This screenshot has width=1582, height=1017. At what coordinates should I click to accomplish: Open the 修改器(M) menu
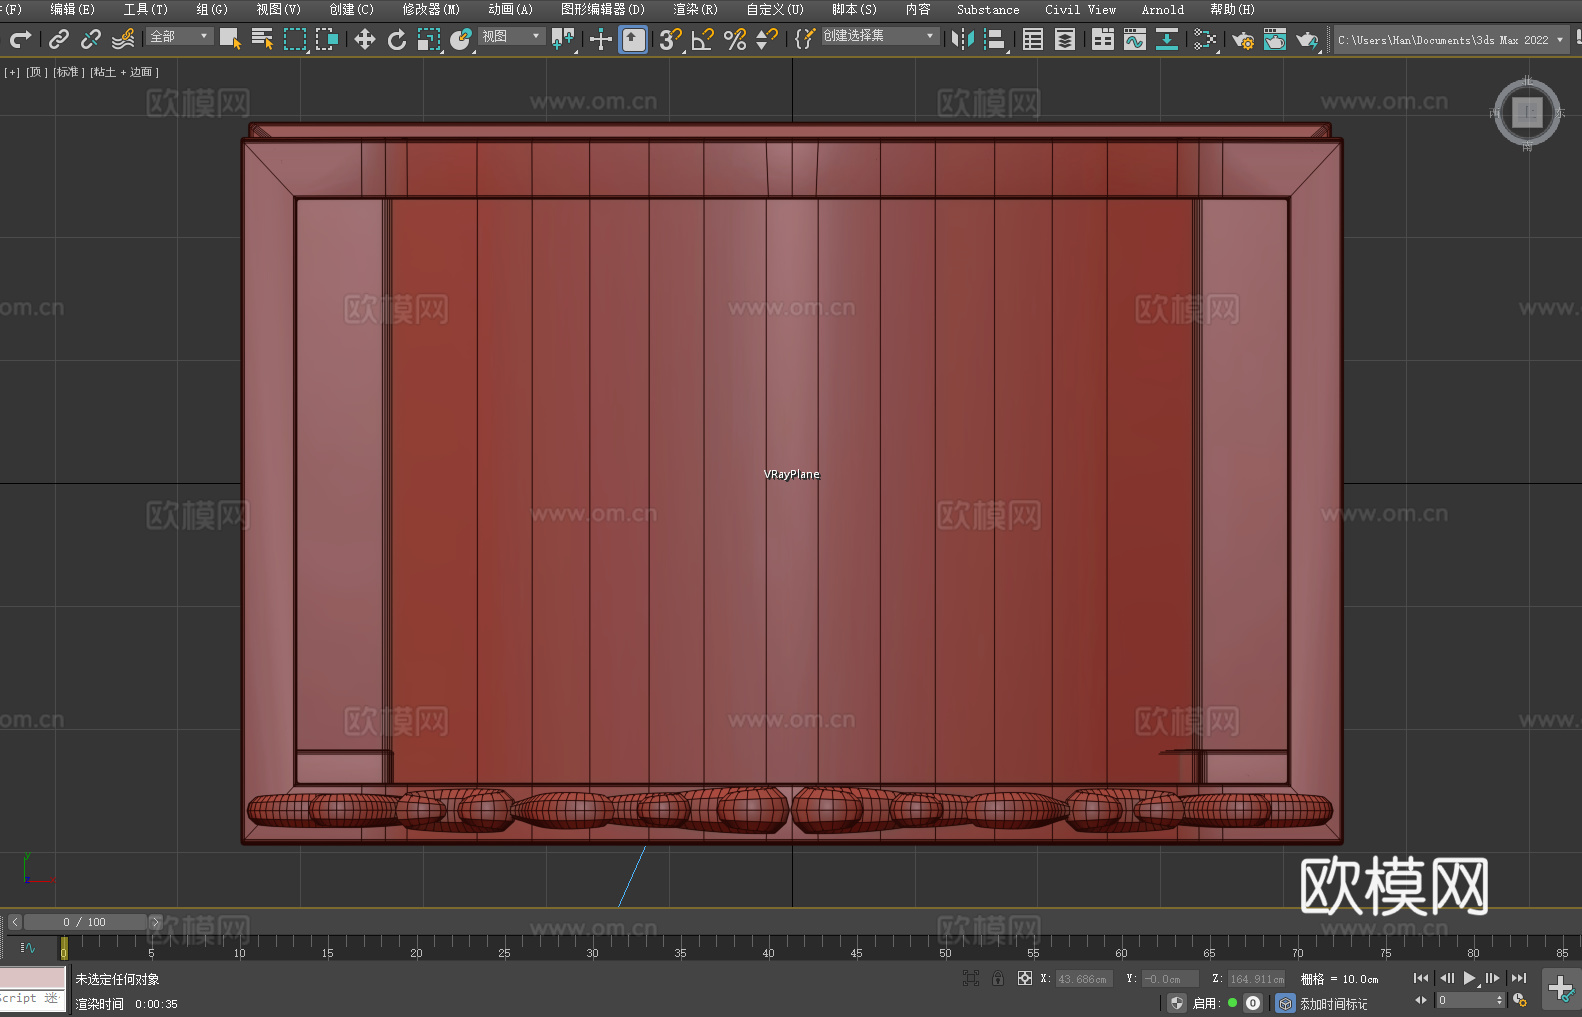[431, 9]
